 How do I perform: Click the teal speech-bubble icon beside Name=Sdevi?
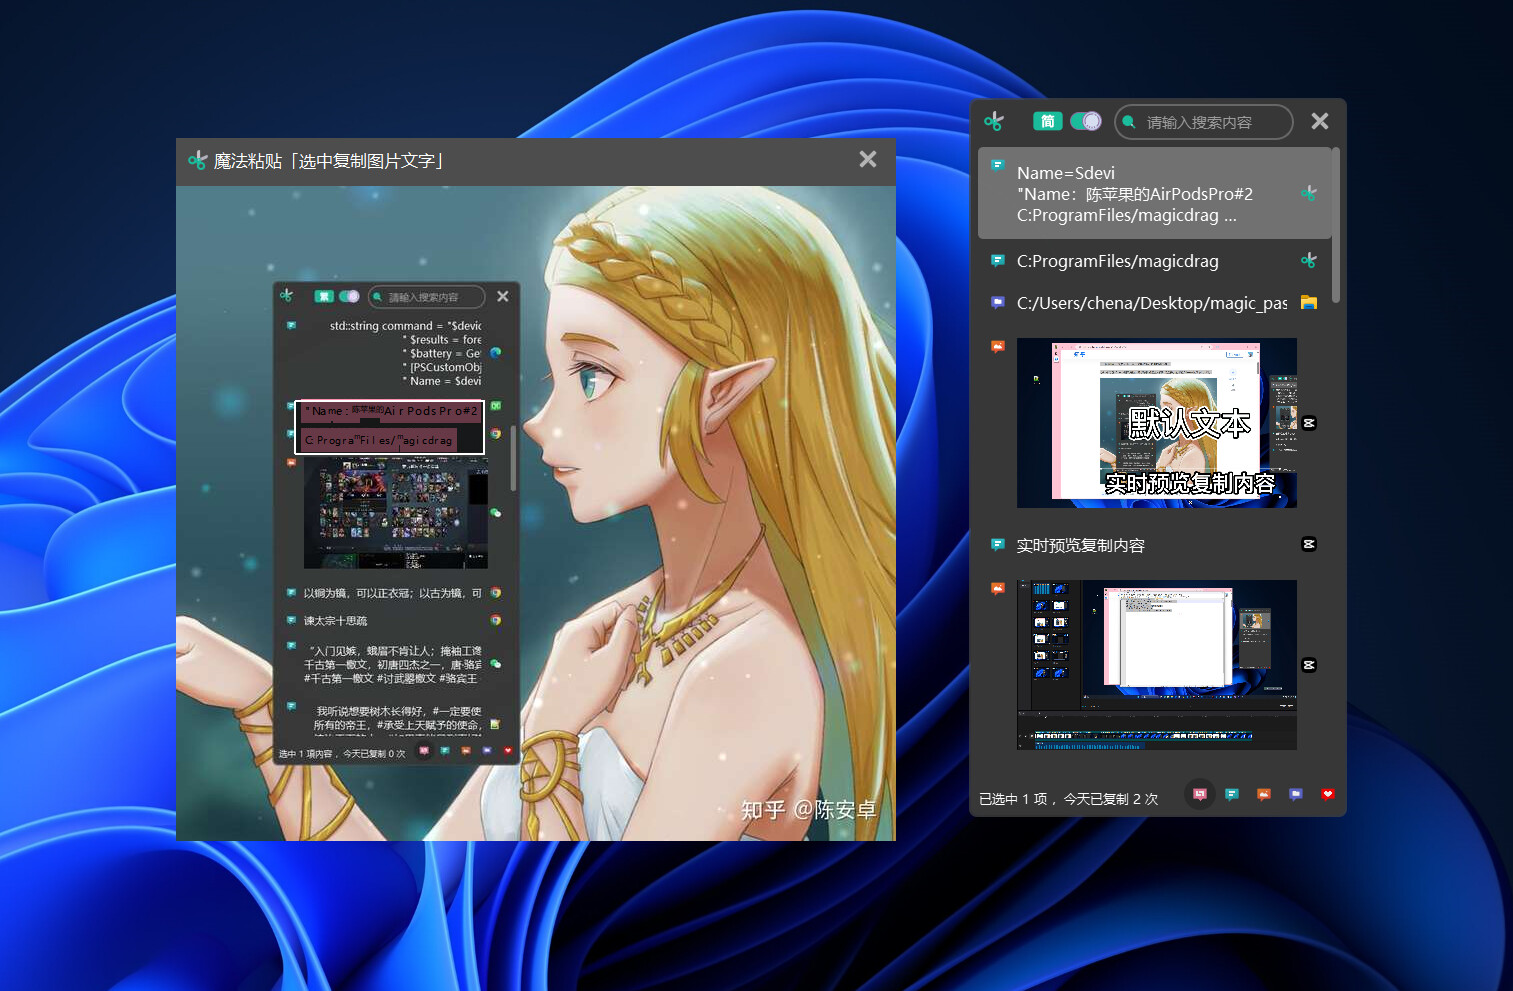[x=997, y=164]
